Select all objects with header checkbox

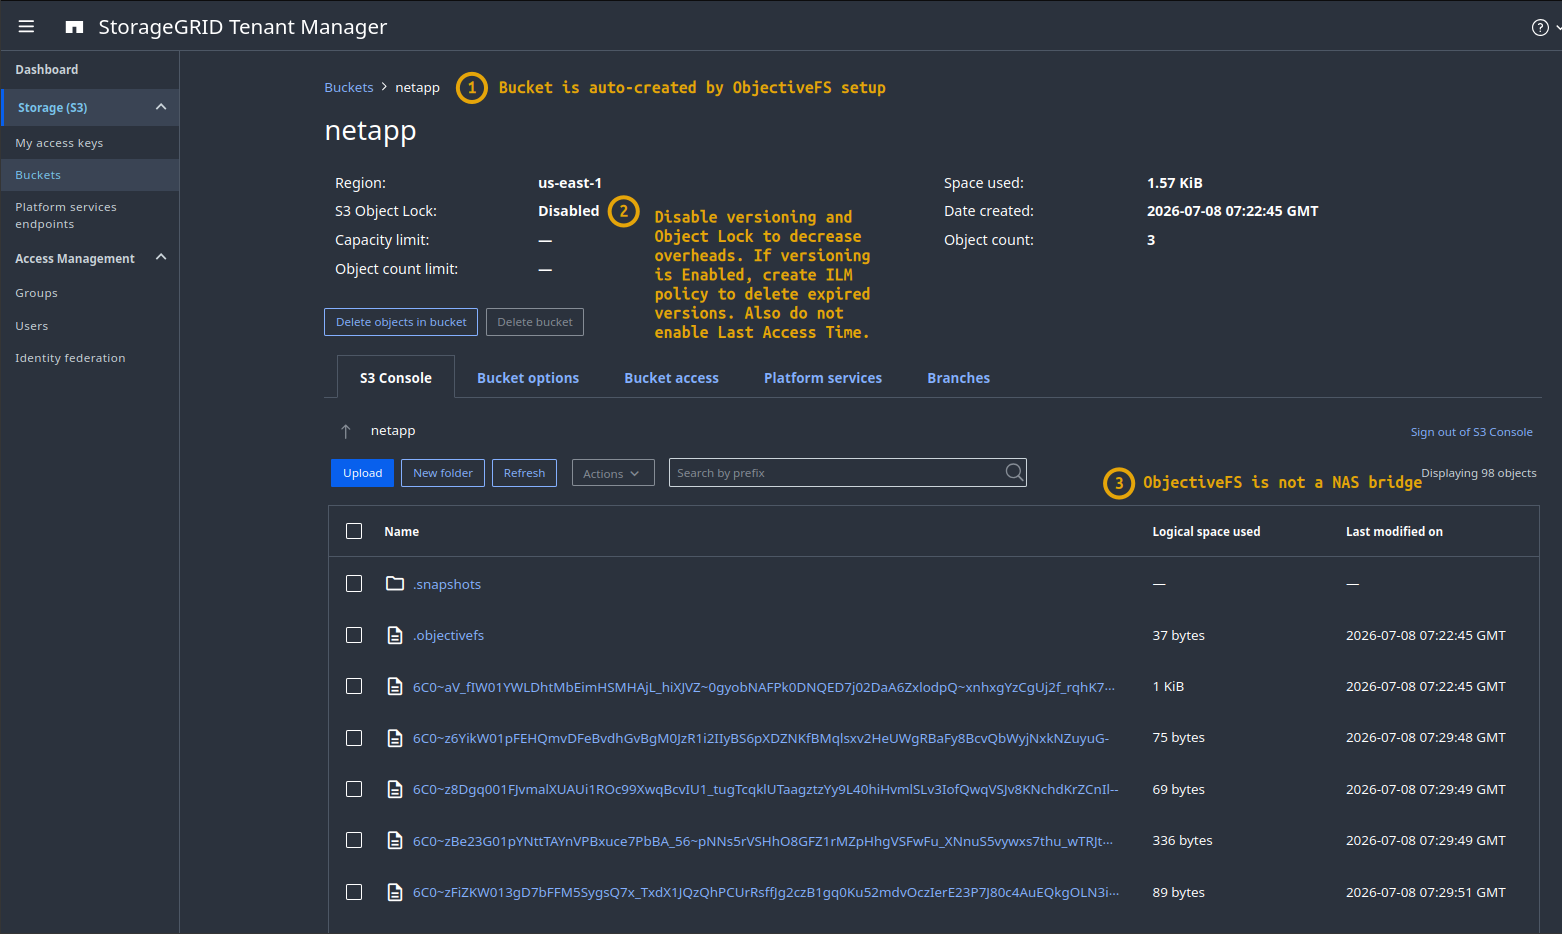click(354, 531)
